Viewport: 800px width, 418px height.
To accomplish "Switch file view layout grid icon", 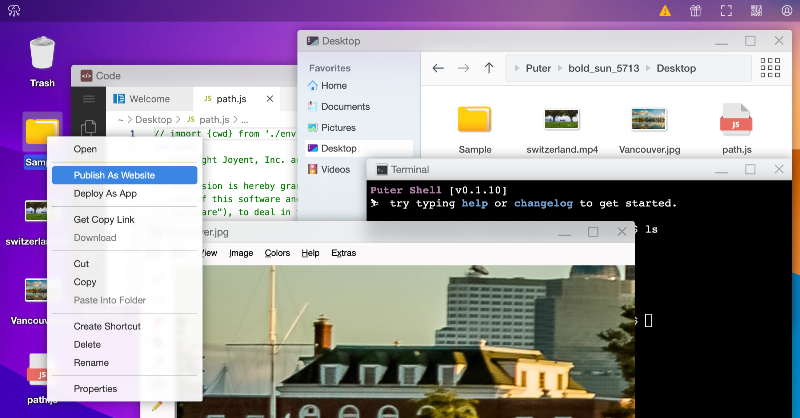I will (770, 67).
